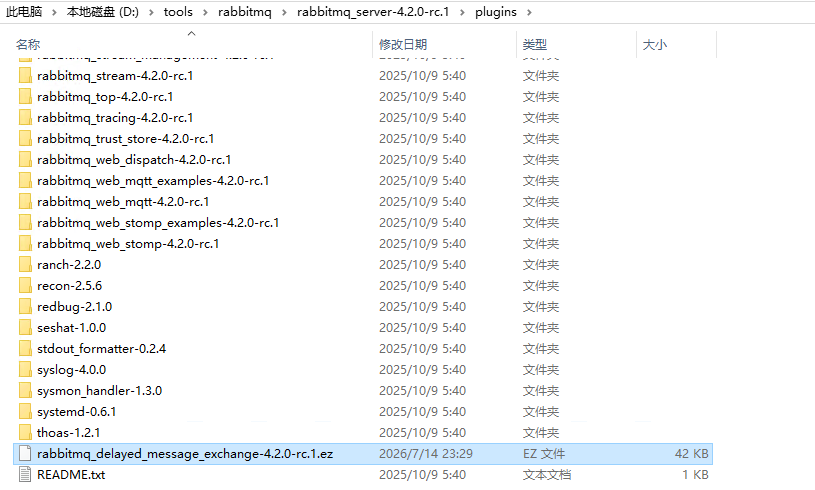Expand the chevron after 本地磁盘 (D:)

(151, 12)
